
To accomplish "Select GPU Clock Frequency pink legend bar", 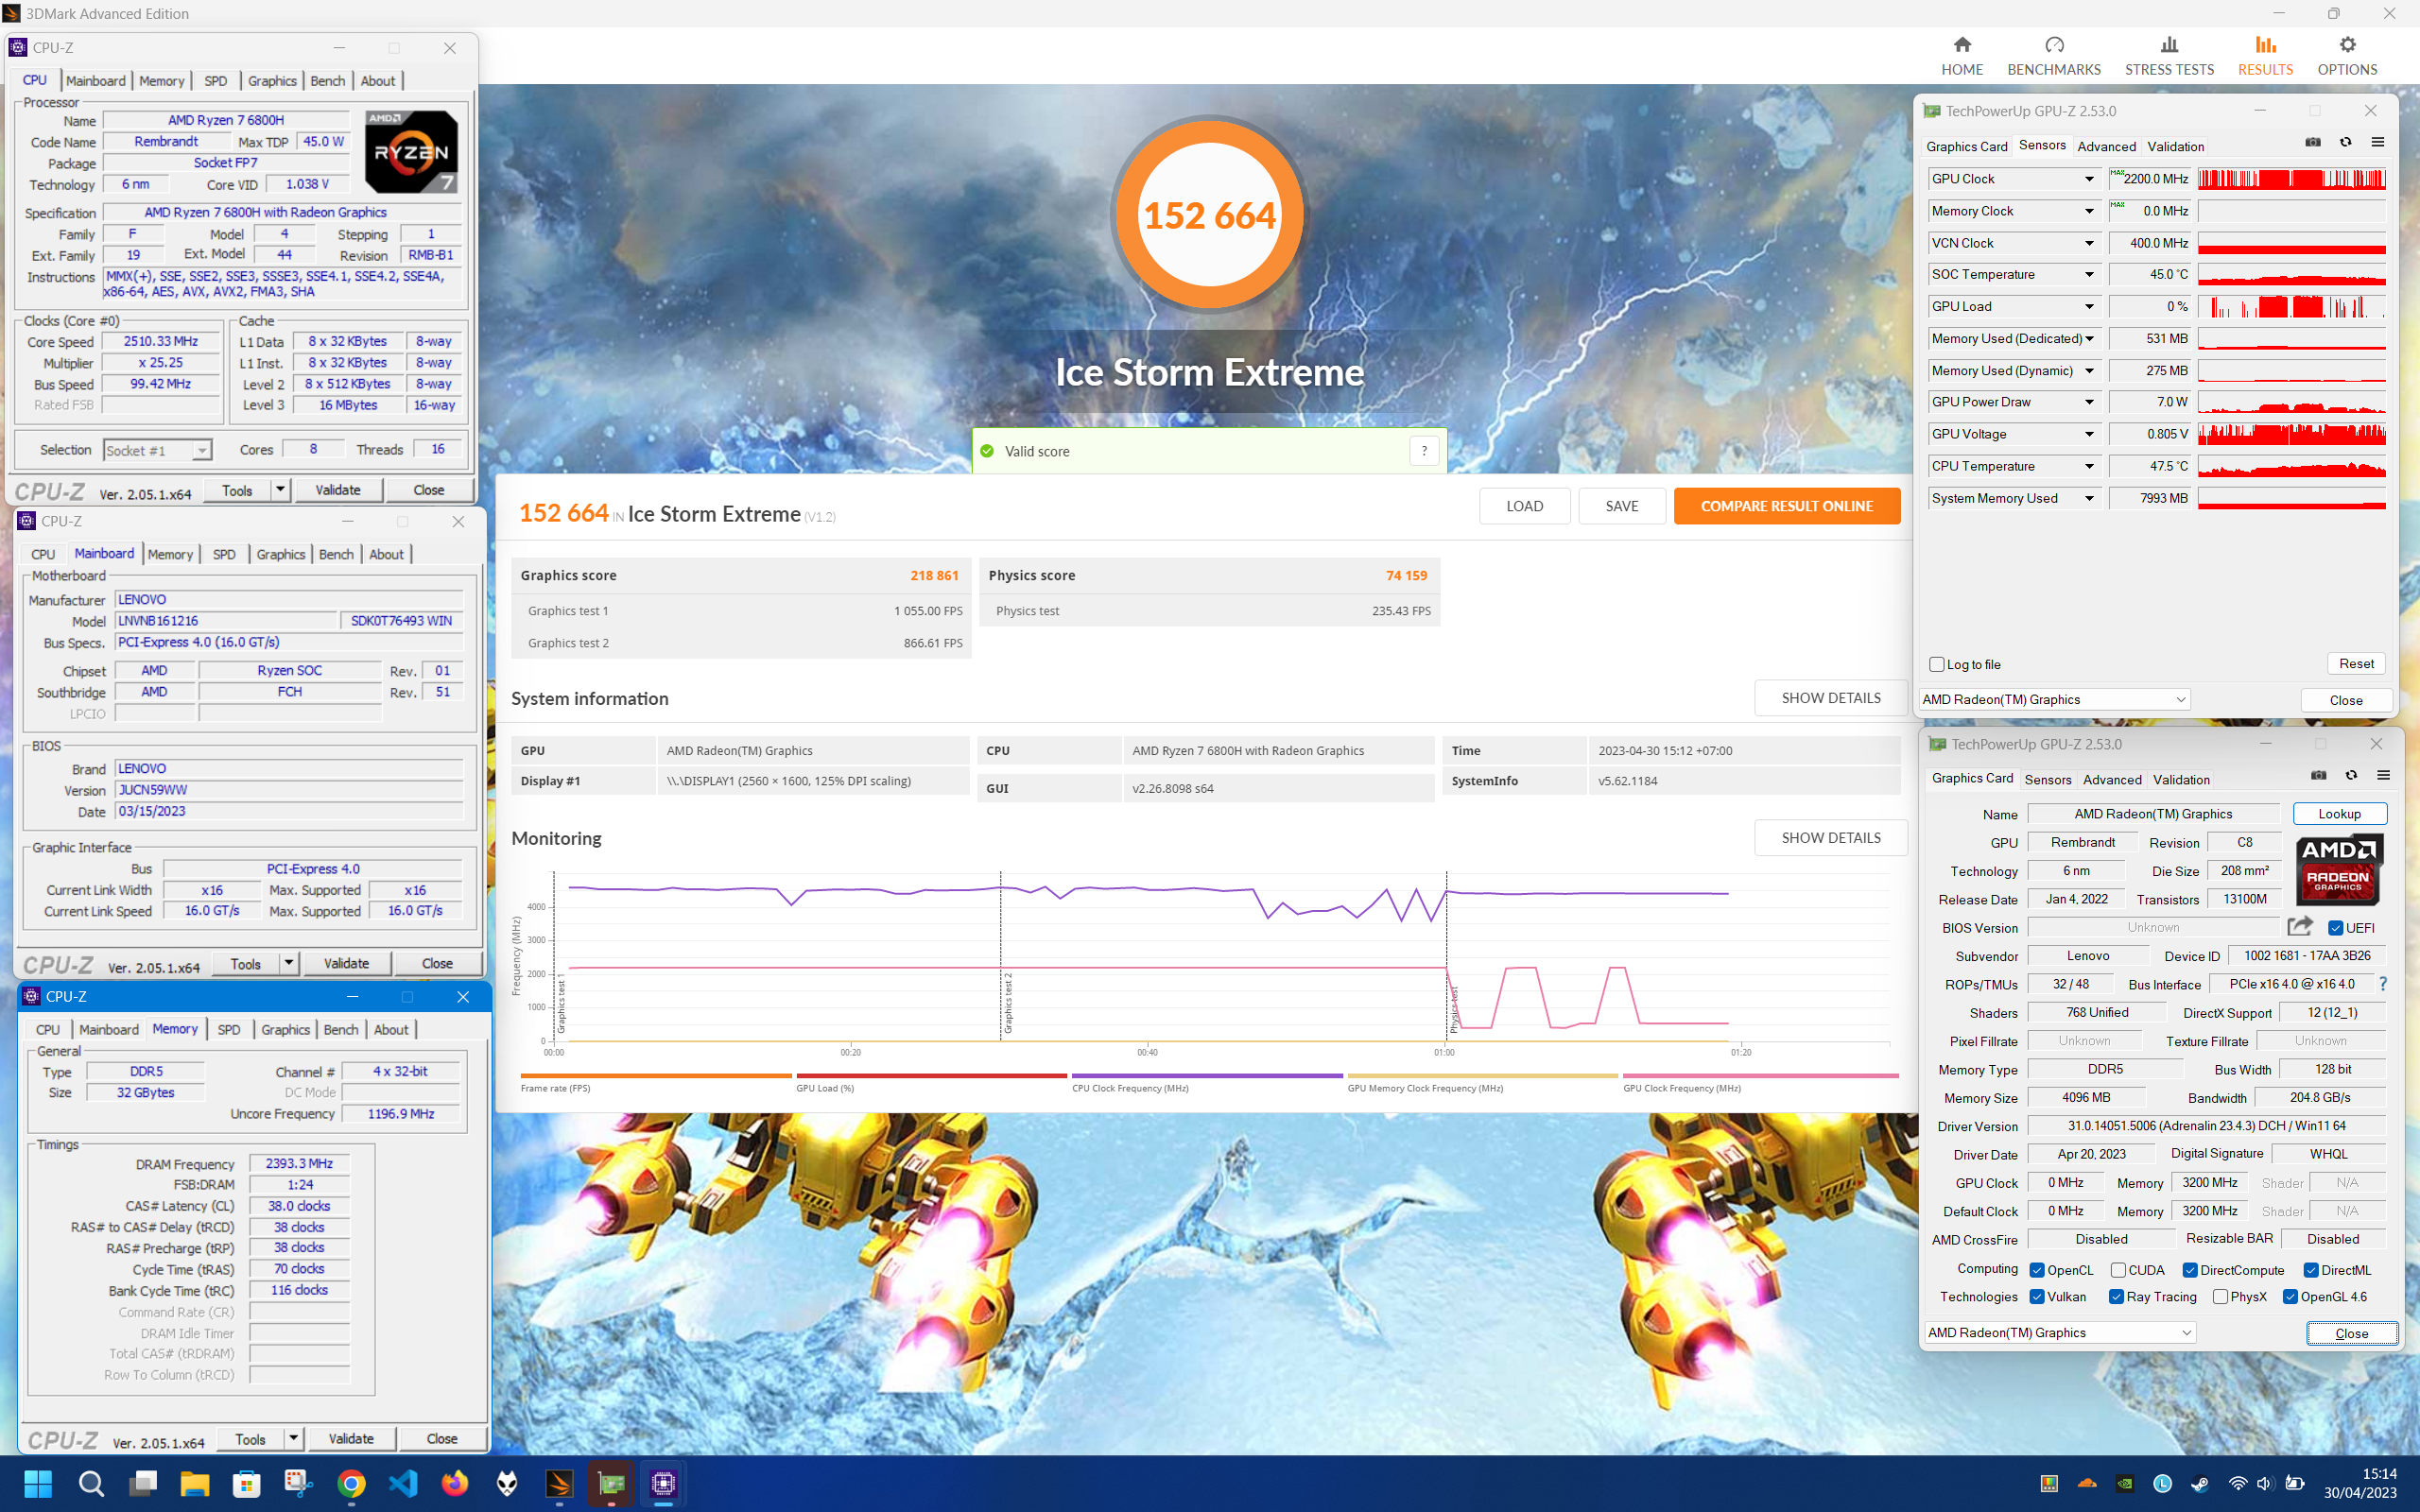I will click(x=1760, y=1076).
